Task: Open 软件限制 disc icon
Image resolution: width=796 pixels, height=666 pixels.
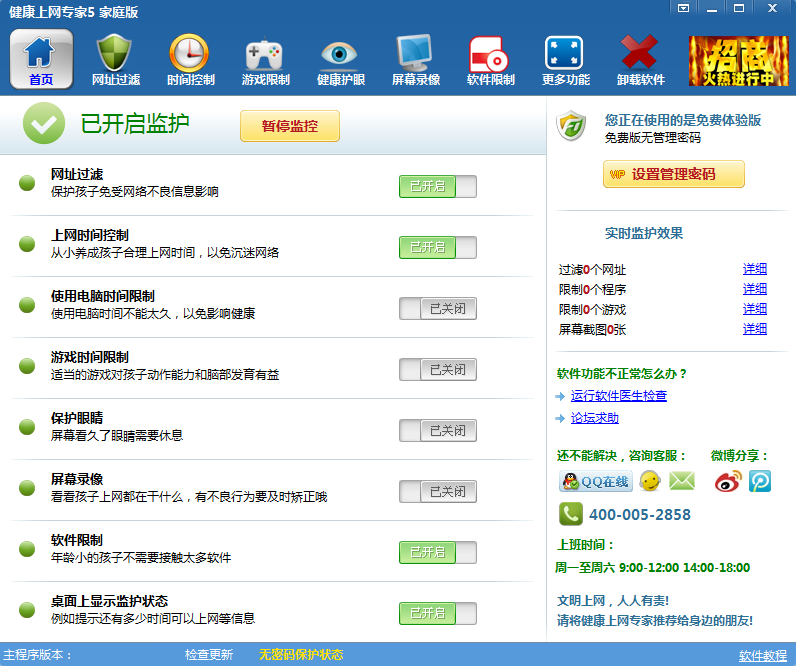Action: [x=490, y=59]
